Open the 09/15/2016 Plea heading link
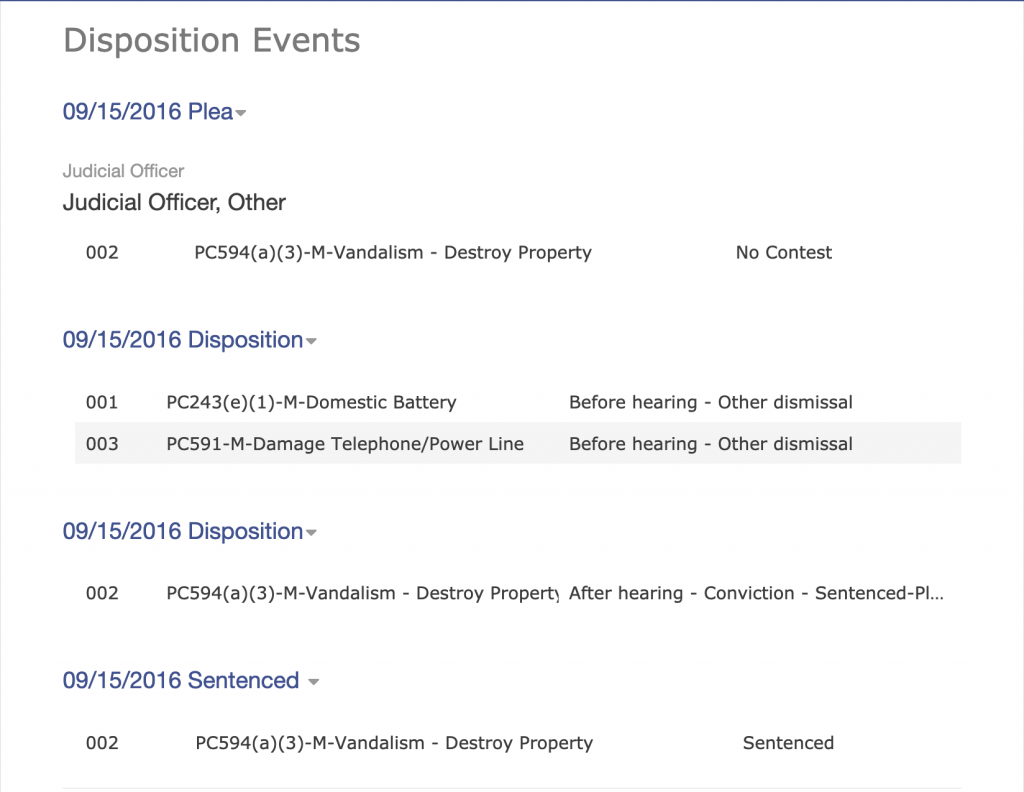Viewport: 1024px width, 792px height. pyautogui.click(x=148, y=112)
